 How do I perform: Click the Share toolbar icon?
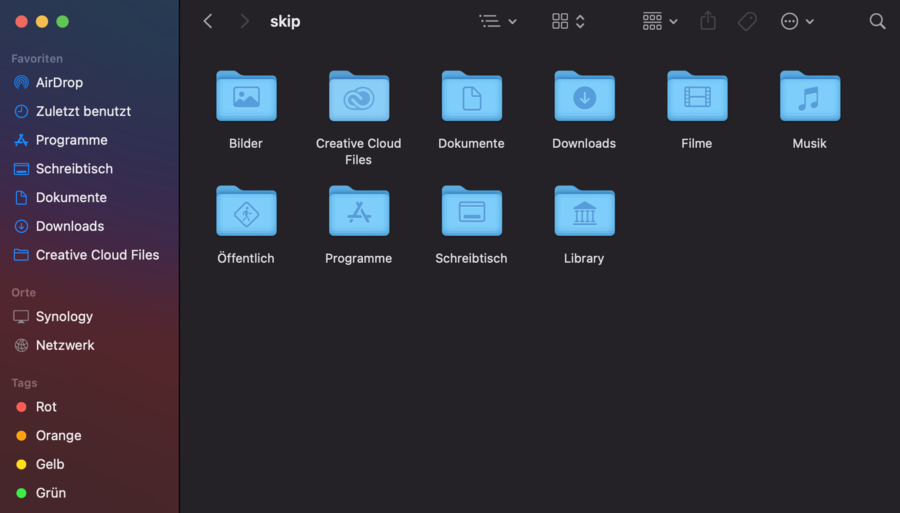[x=708, y=21]
